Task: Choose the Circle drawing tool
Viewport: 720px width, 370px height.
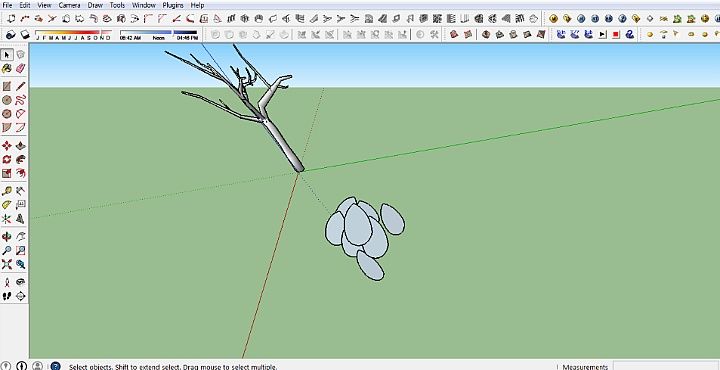Action: point(7,100)
